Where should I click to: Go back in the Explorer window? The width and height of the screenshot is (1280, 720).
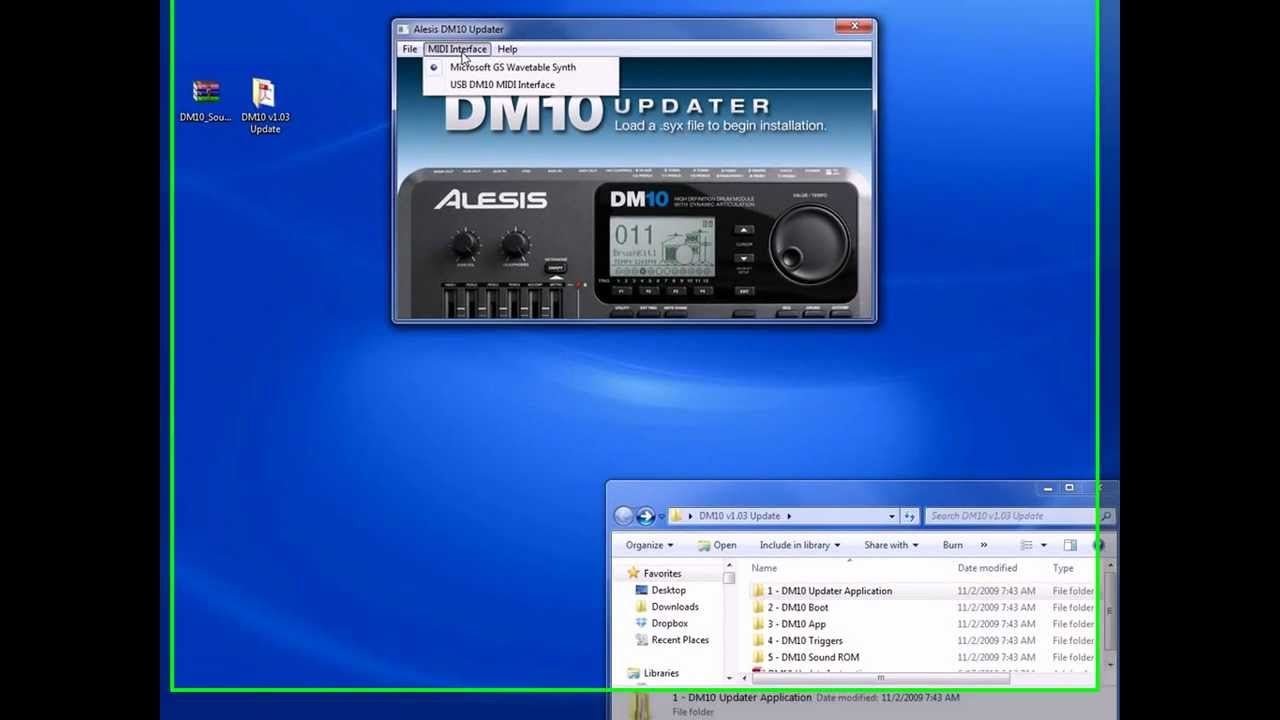(x=623, y=516)
